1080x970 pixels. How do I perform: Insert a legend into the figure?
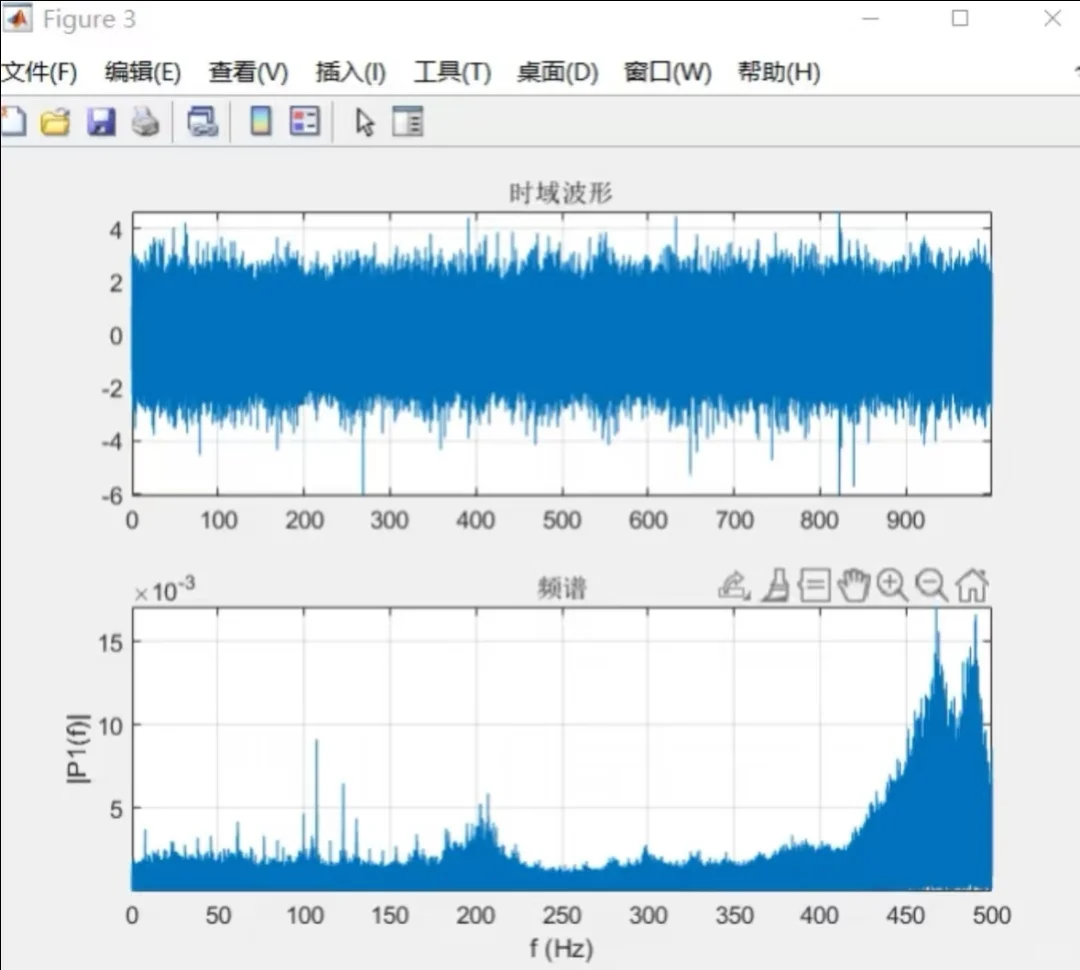point(303,121)
